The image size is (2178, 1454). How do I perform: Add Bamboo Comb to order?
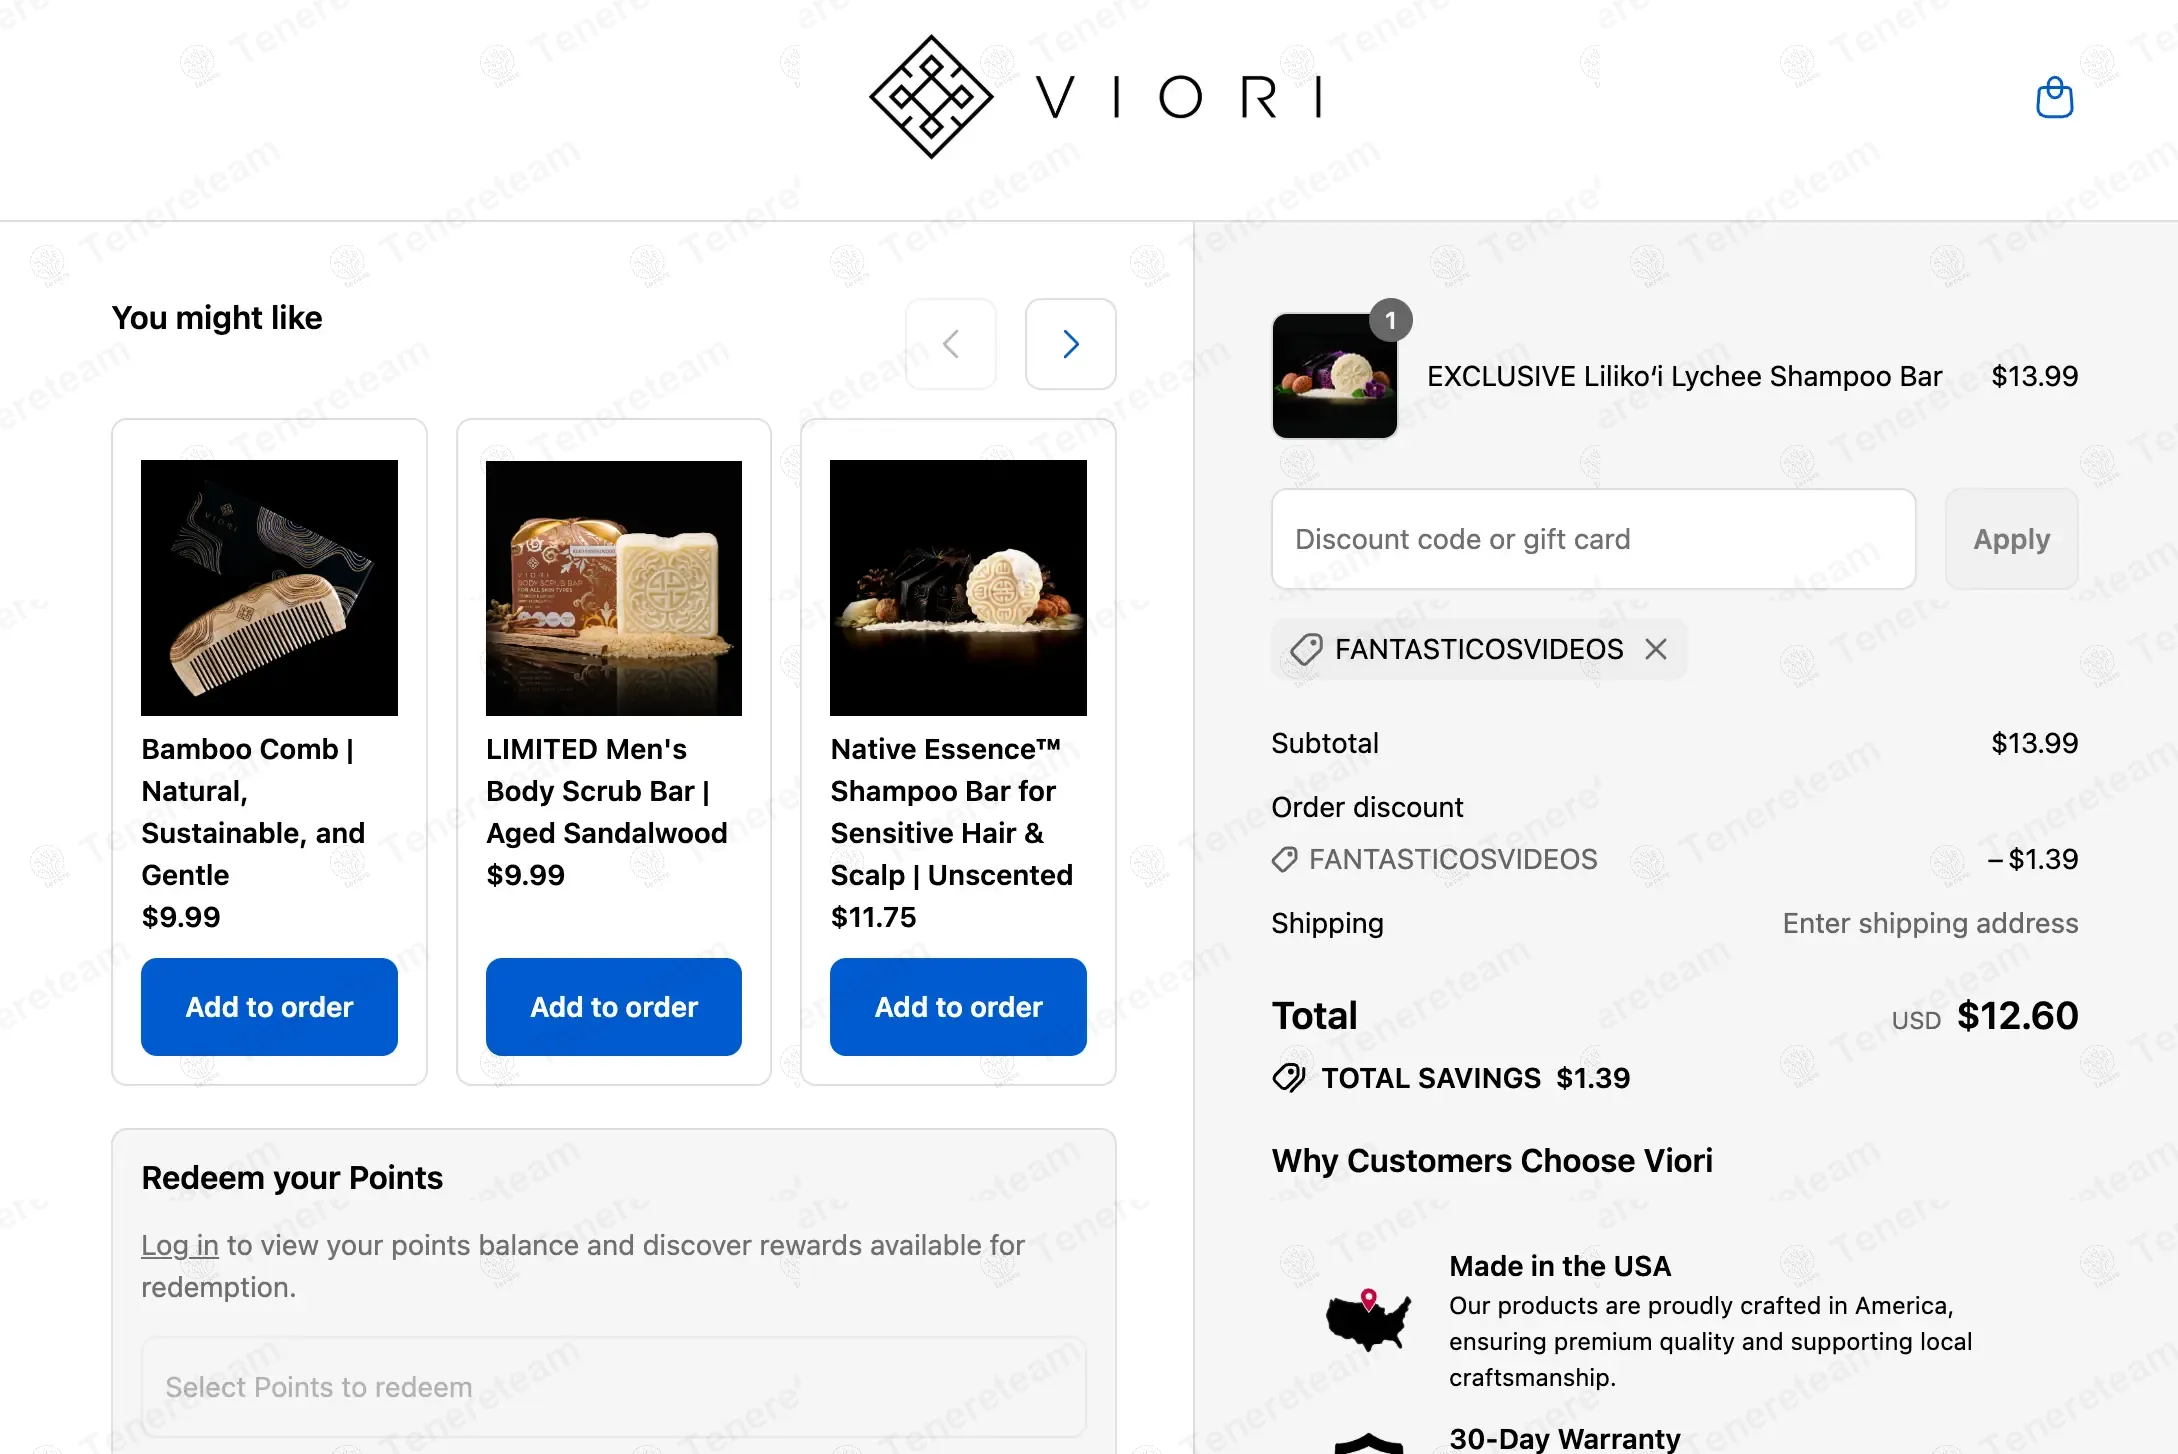click(x=269, y=1007)
